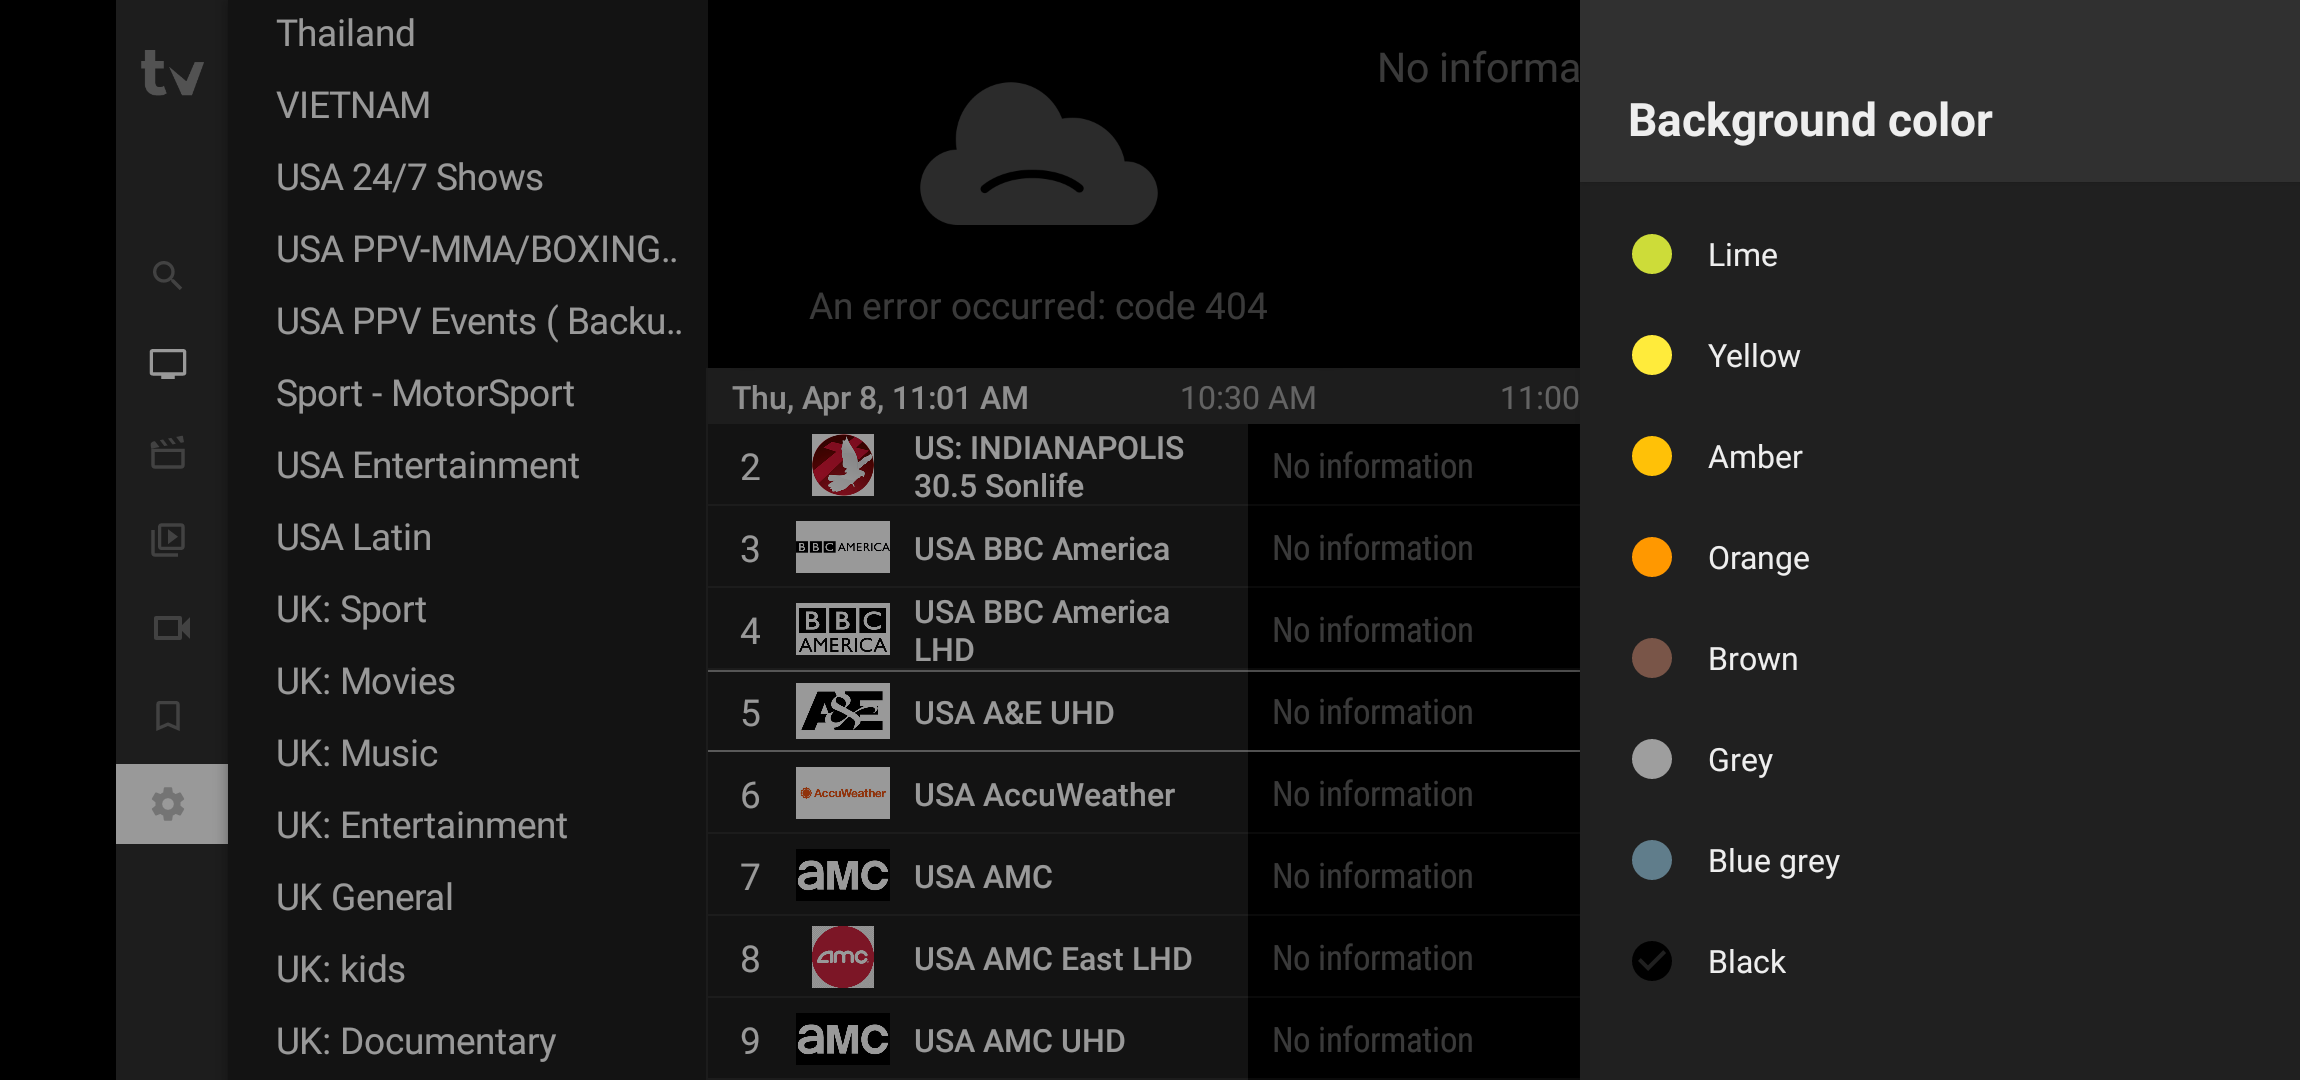This screenshot has width=2300, height=1080.
Task: Click No information cell for USA A&E UHD
Action: (1414, 712)
